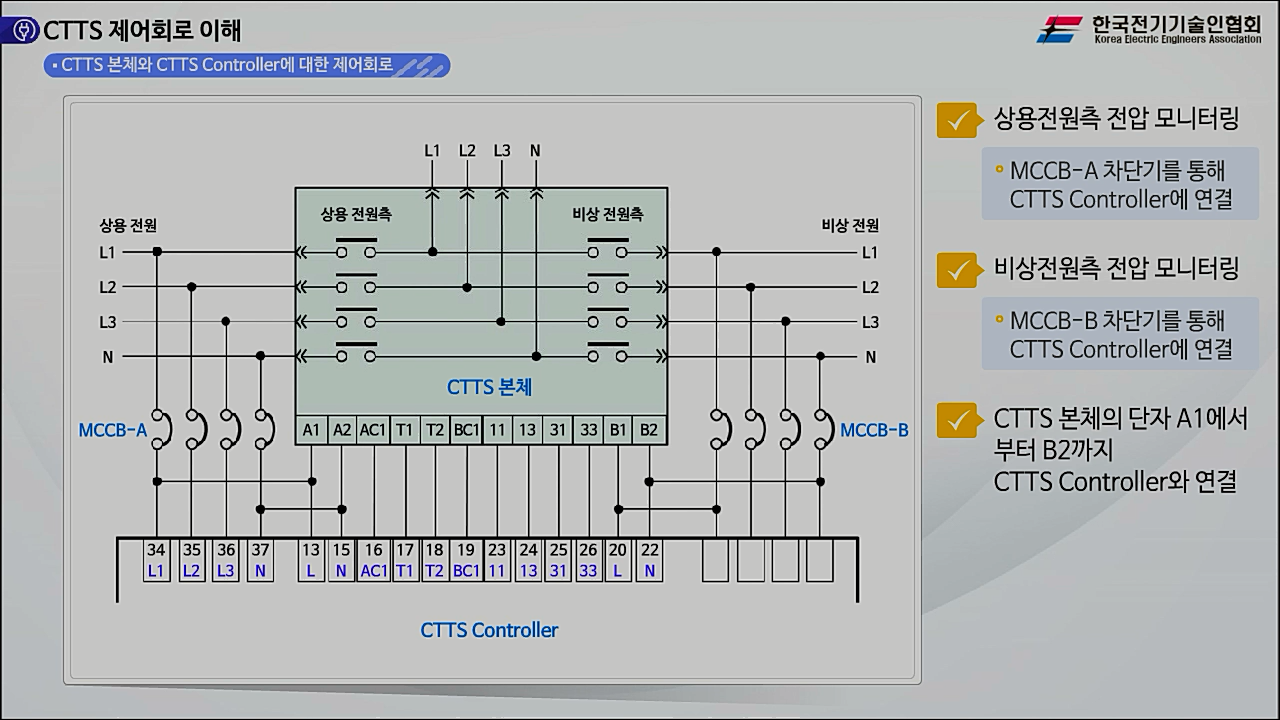Click the Korea Electric Engineers Association logo
The image size is (1280, 720).
click(1149, 29)
